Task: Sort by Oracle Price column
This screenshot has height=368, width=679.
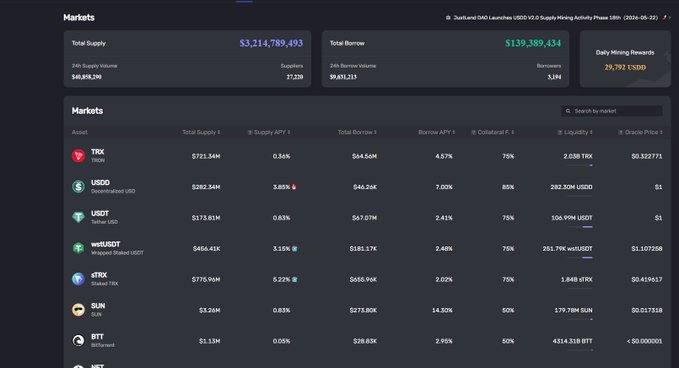Action: (643, 132)
